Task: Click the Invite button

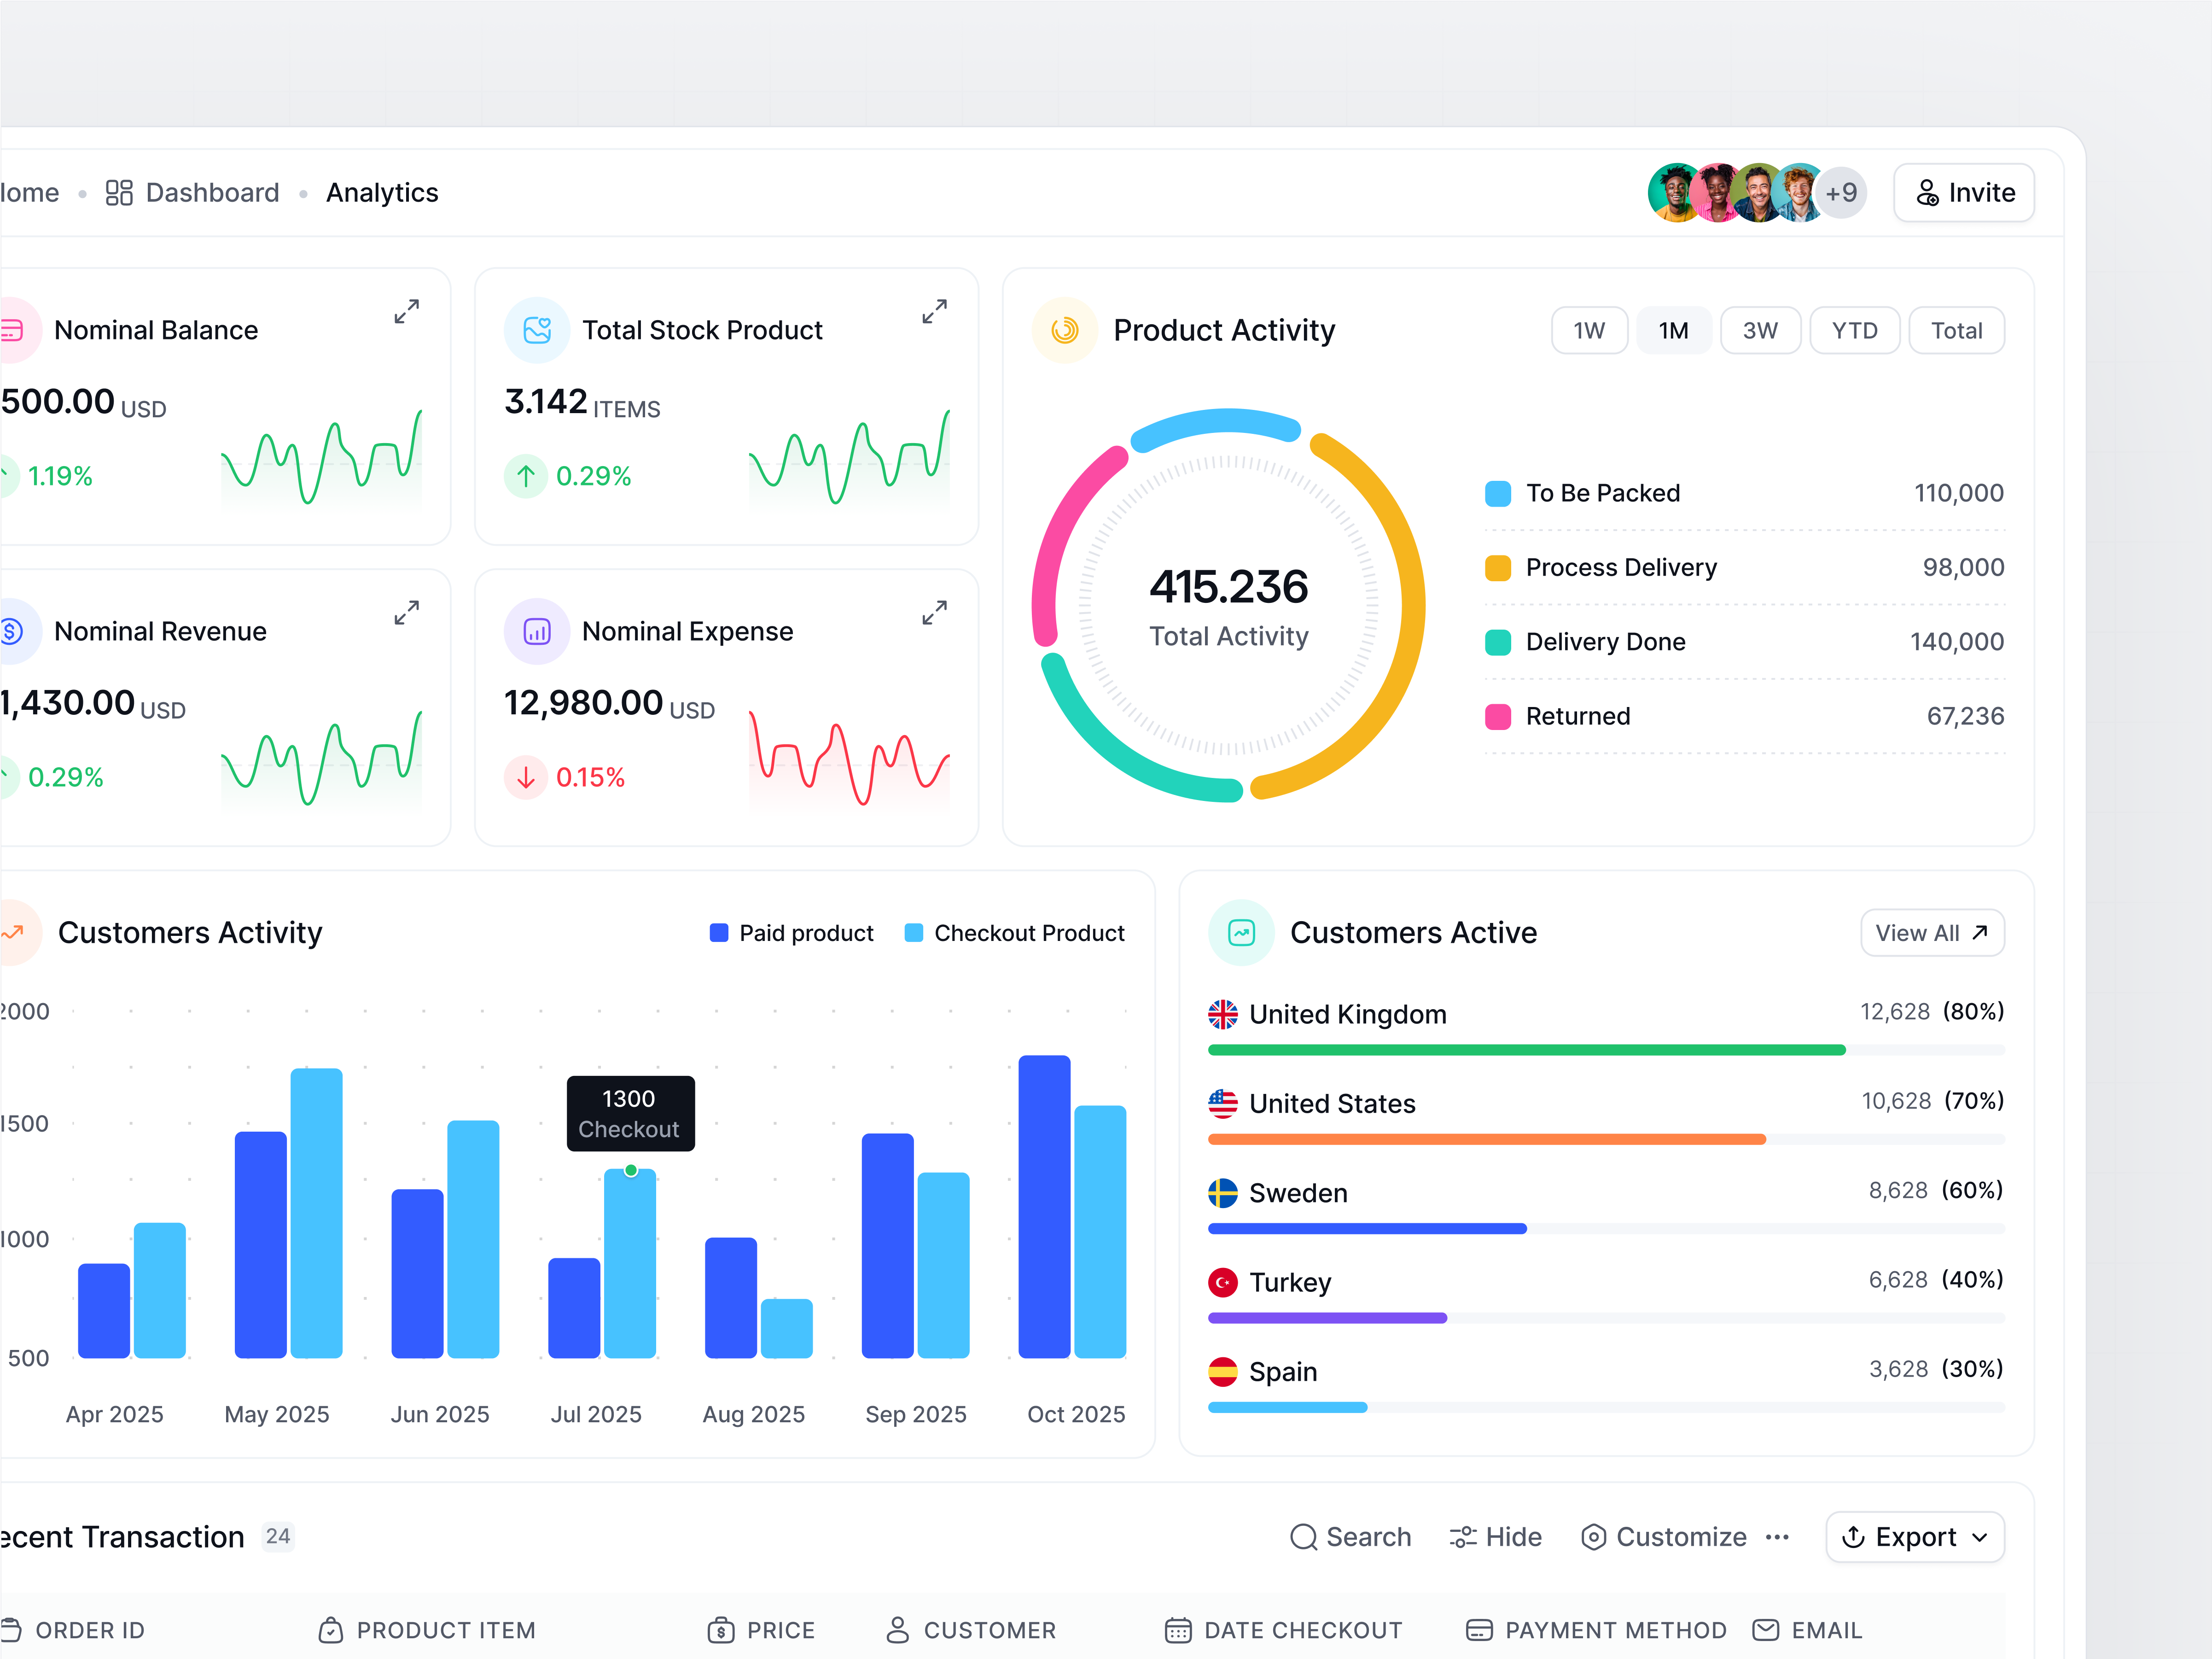Action: point(1964,192)
